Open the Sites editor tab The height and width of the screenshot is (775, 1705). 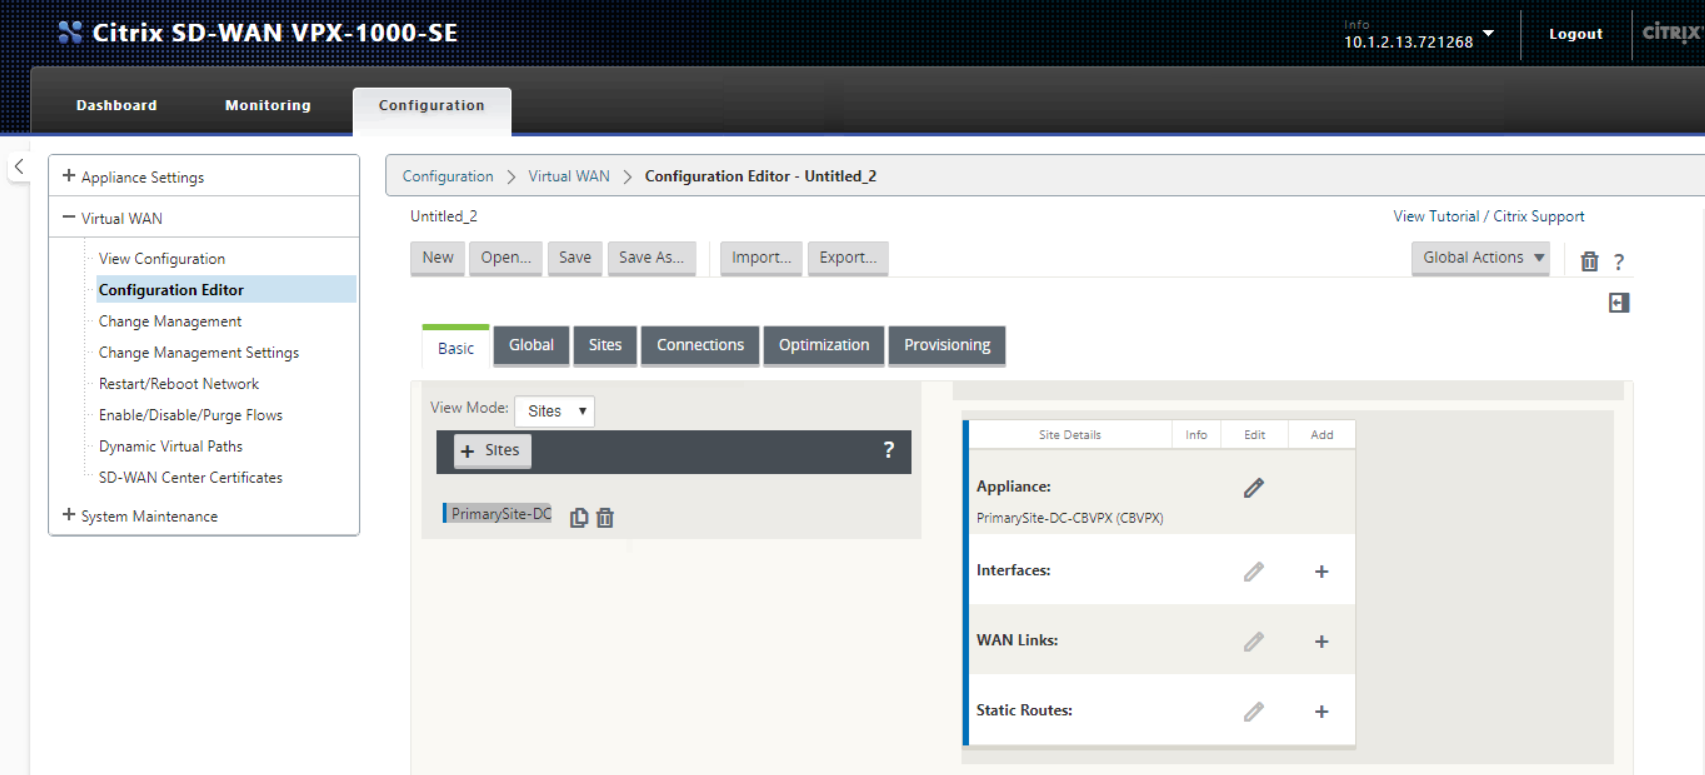[605, 345]
